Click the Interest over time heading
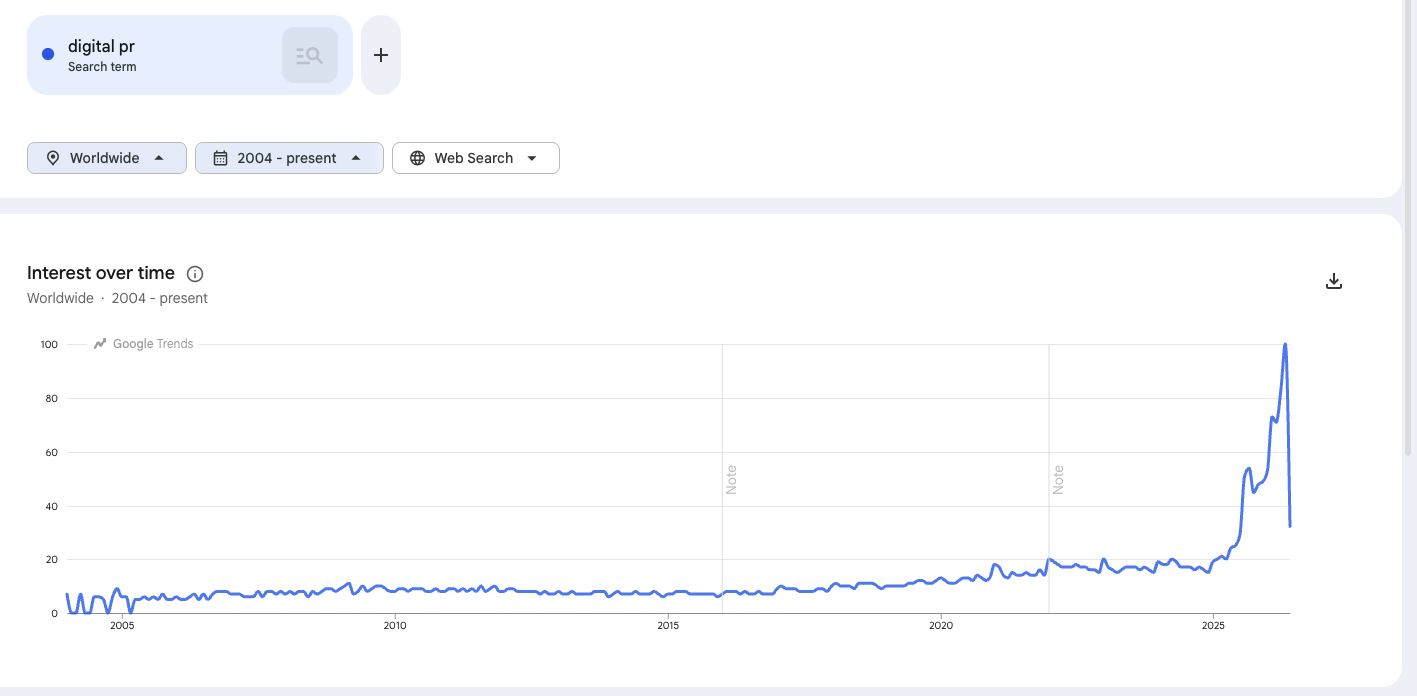The height and width of the screenshot is (696, 1417). coord(101,273)
